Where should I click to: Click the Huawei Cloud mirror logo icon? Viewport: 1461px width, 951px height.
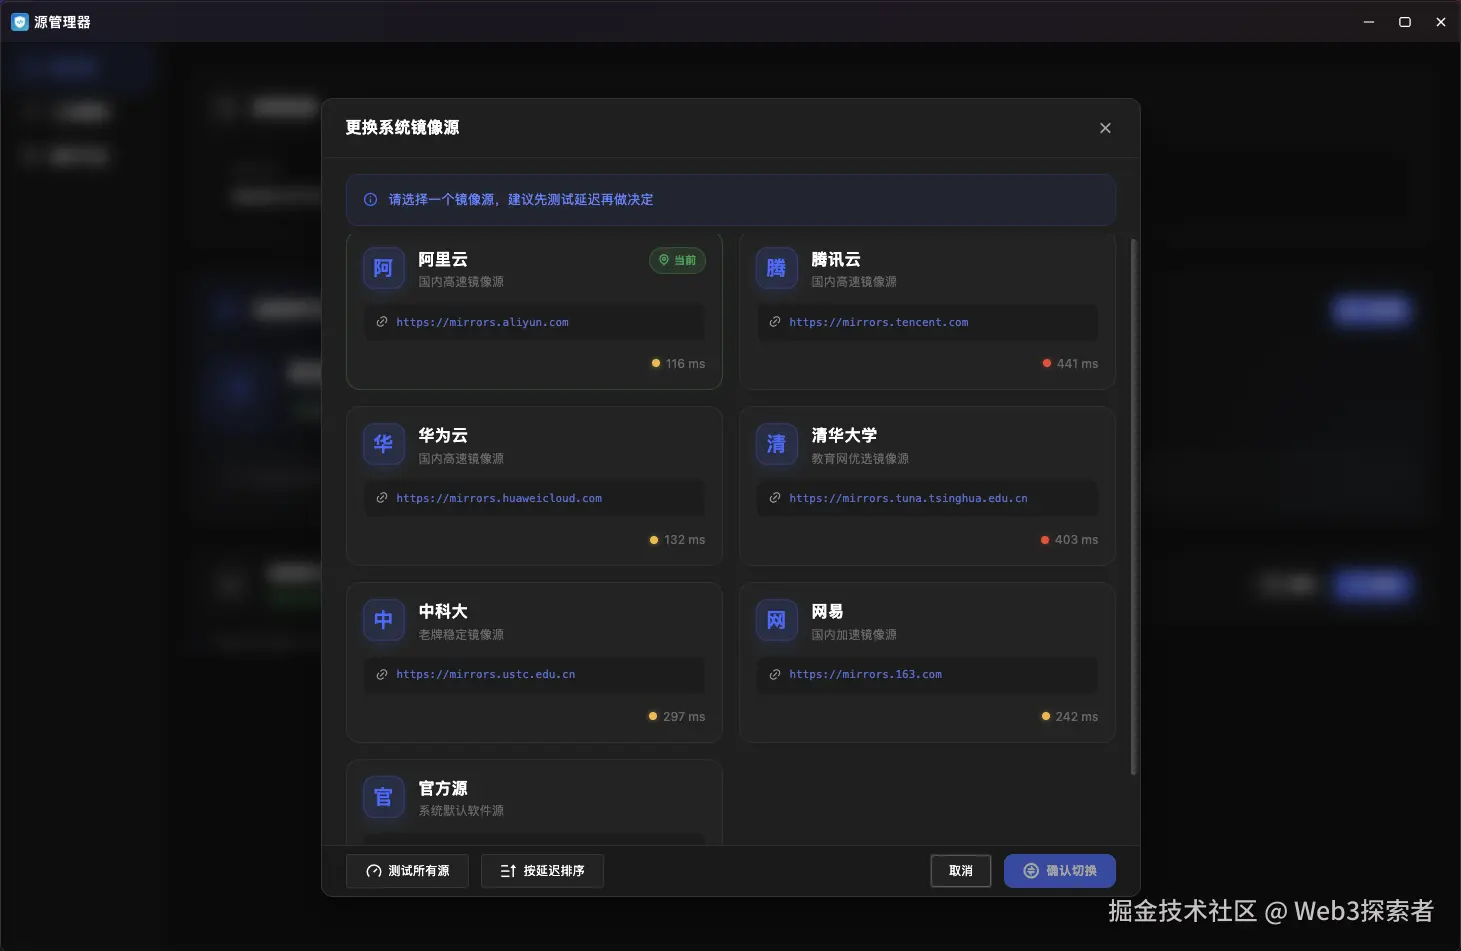[383, 444]
